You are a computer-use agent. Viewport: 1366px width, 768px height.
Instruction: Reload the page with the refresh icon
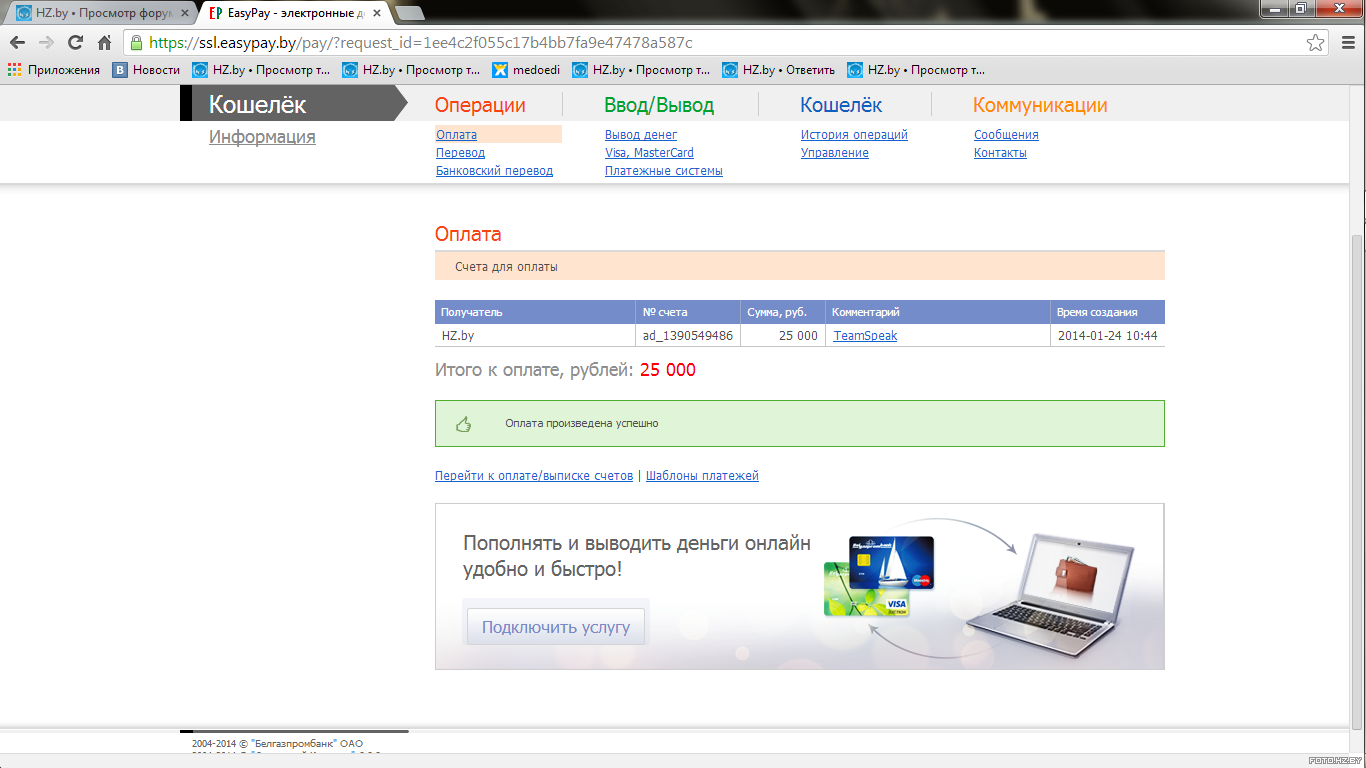pyautogui.click(x=75, y=43)
